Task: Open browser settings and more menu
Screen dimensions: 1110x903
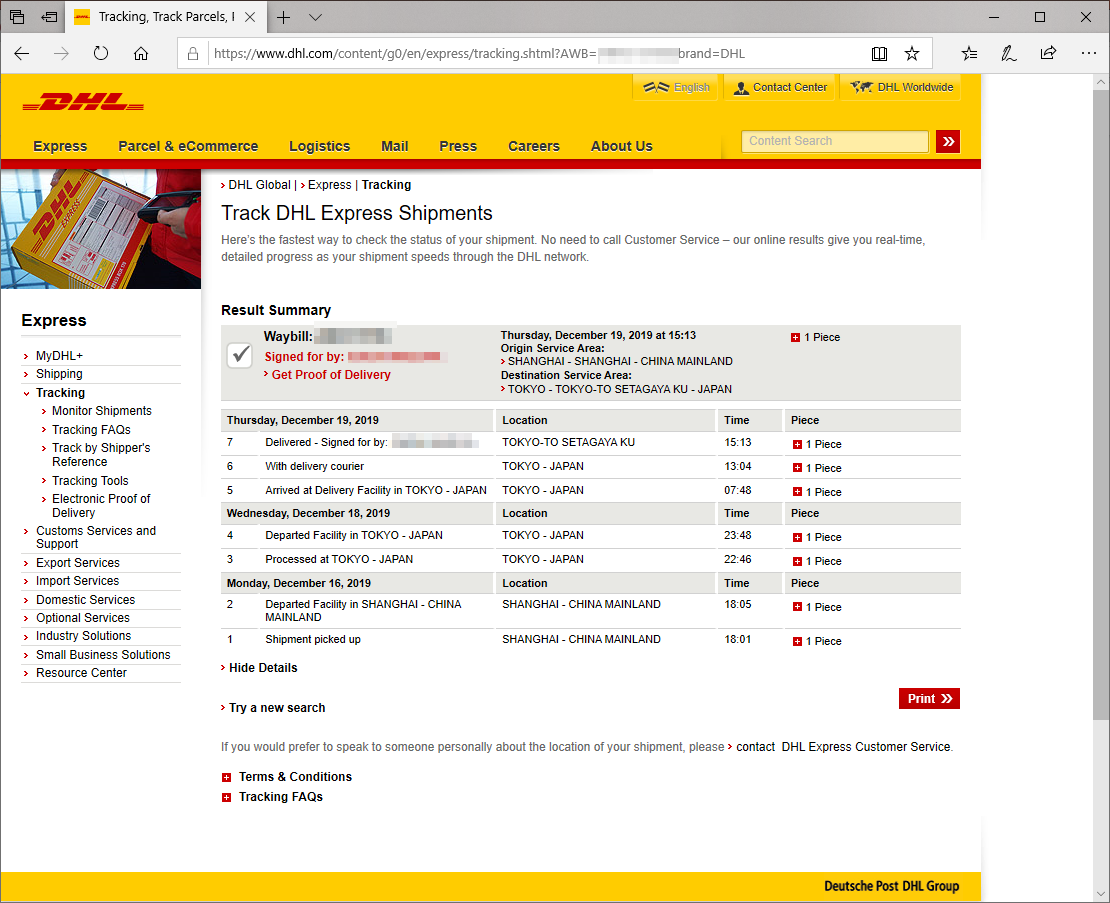Action: [1089, 53]
